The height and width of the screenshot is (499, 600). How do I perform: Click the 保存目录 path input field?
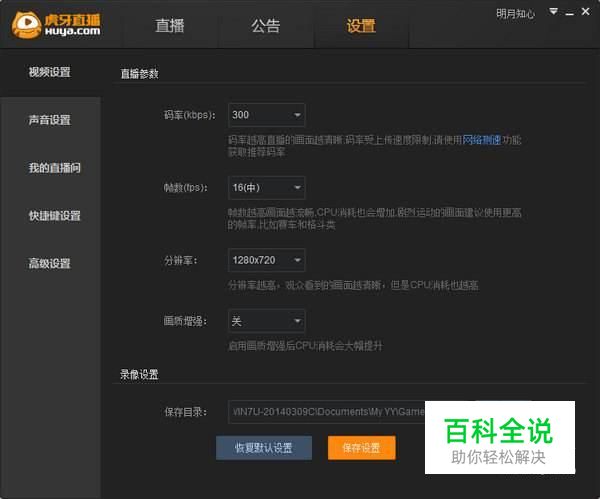coord(326,412)
